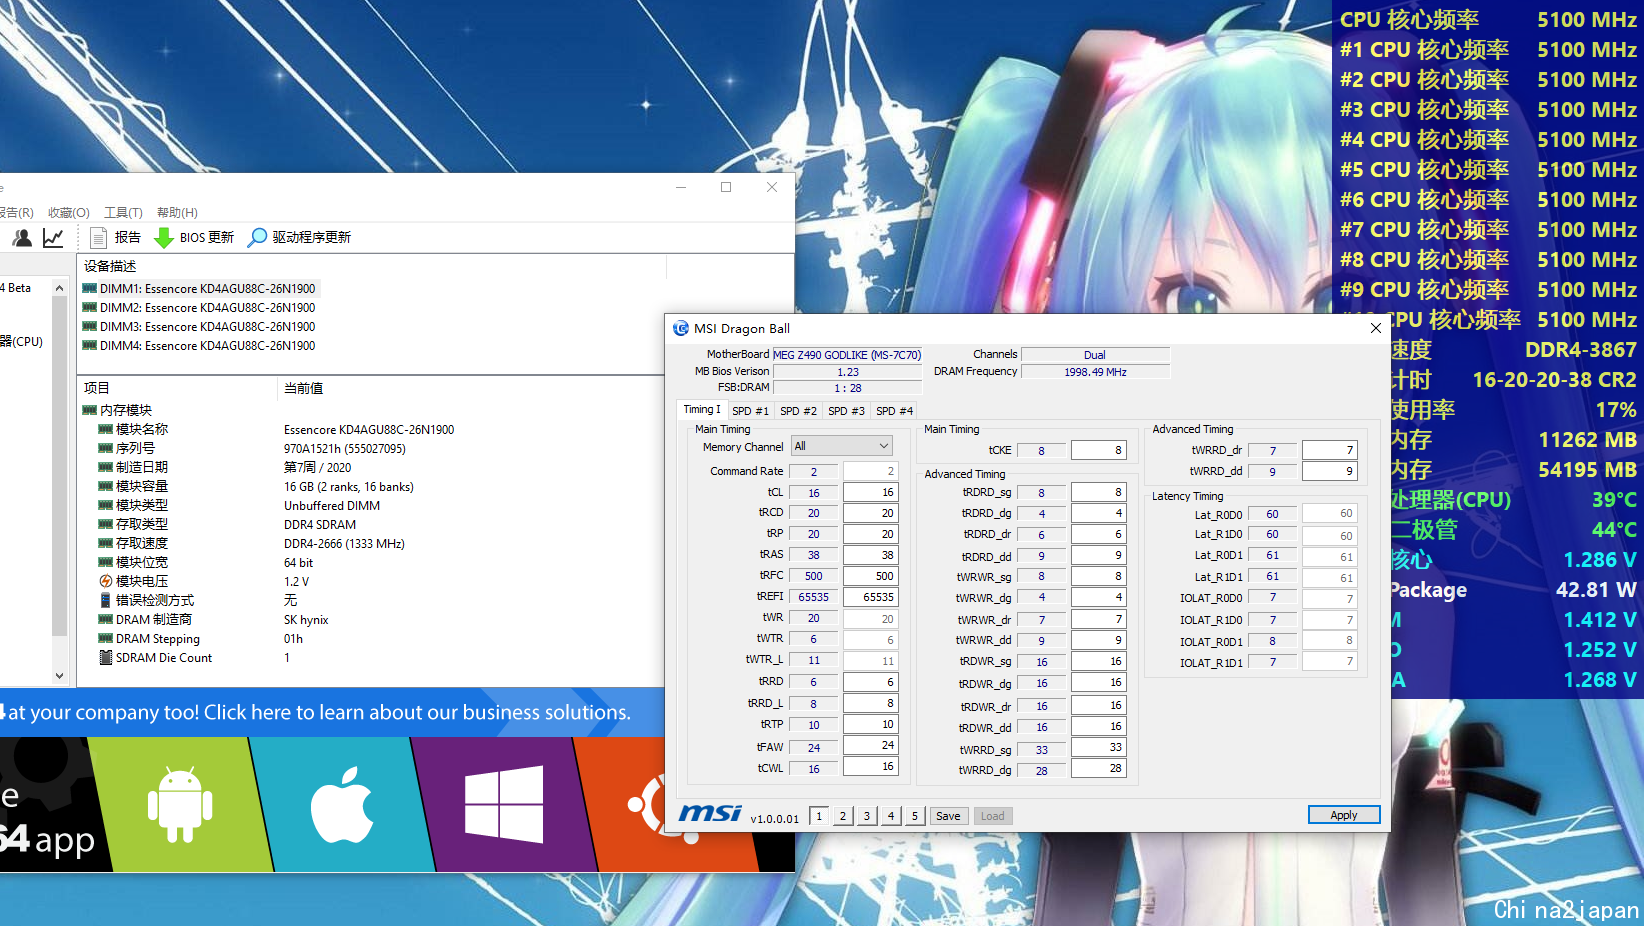Screen dimensions: 1644x926
Task: Click the tCL editable value field
Action: pyautogui.click(x=870, y=492)
